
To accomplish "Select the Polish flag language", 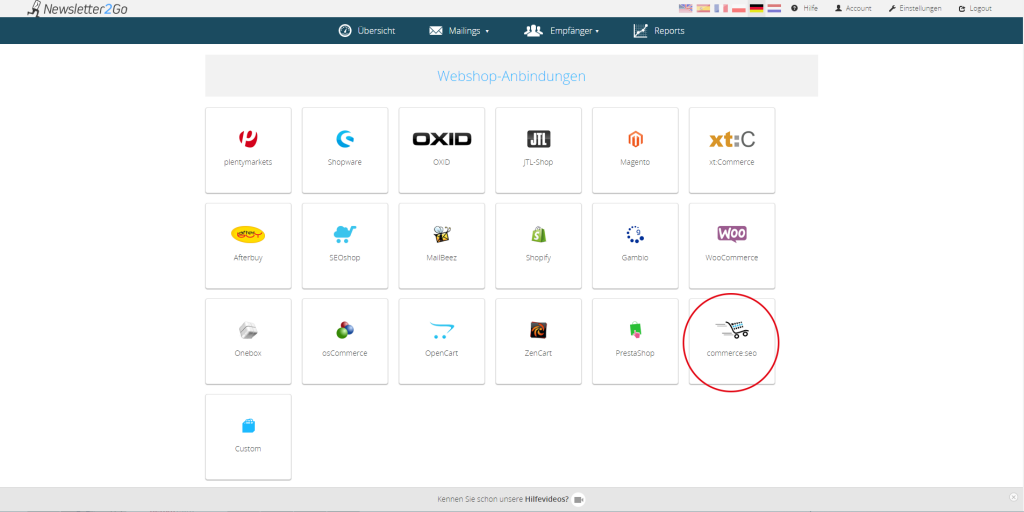I will click(739, 8).
